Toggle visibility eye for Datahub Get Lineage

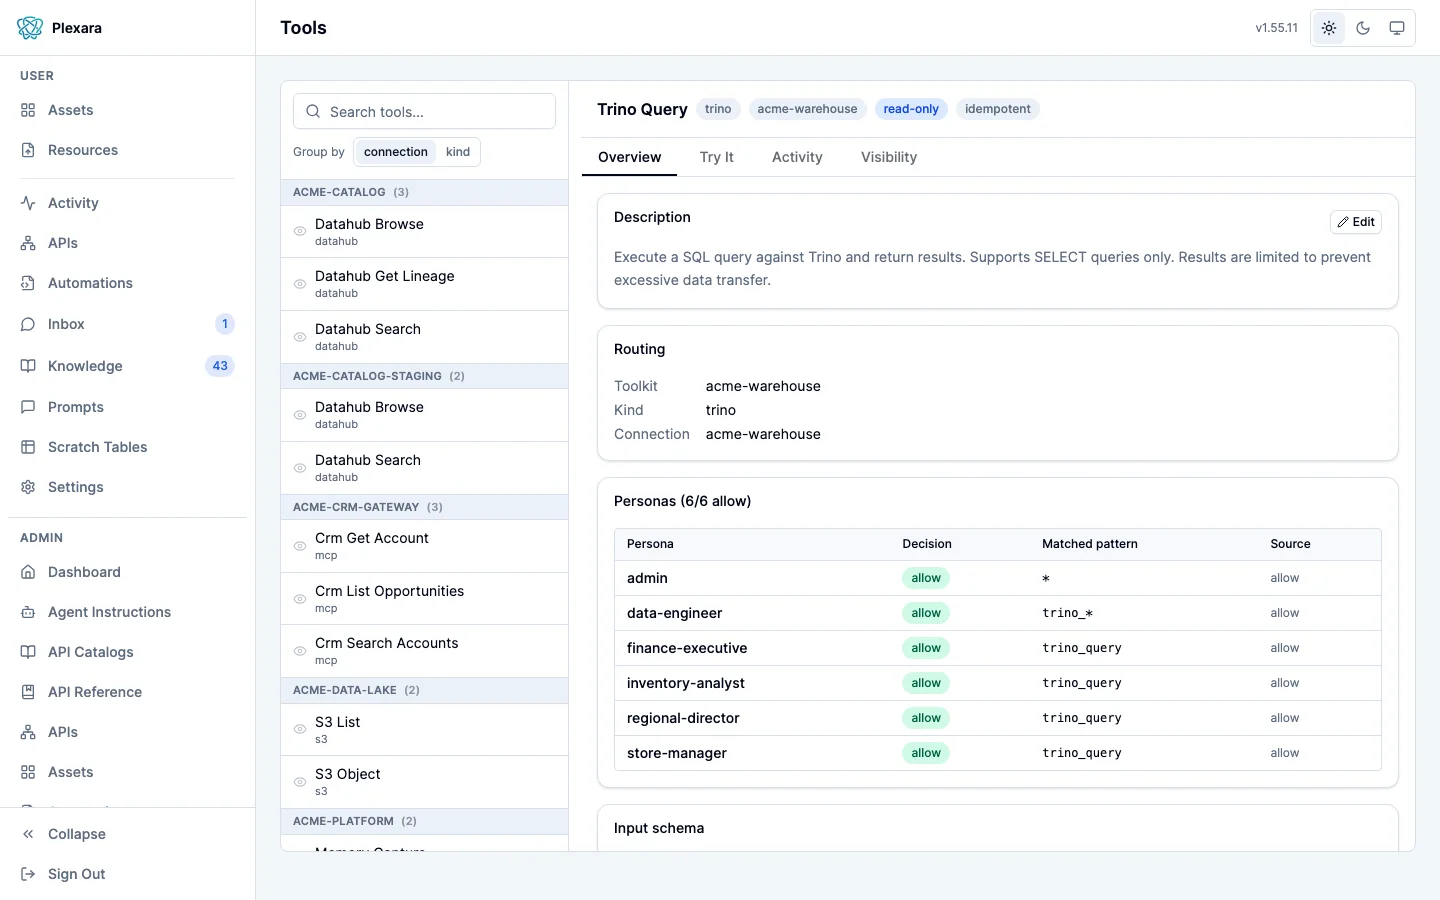pyautogui.click(x=300, y=284)
